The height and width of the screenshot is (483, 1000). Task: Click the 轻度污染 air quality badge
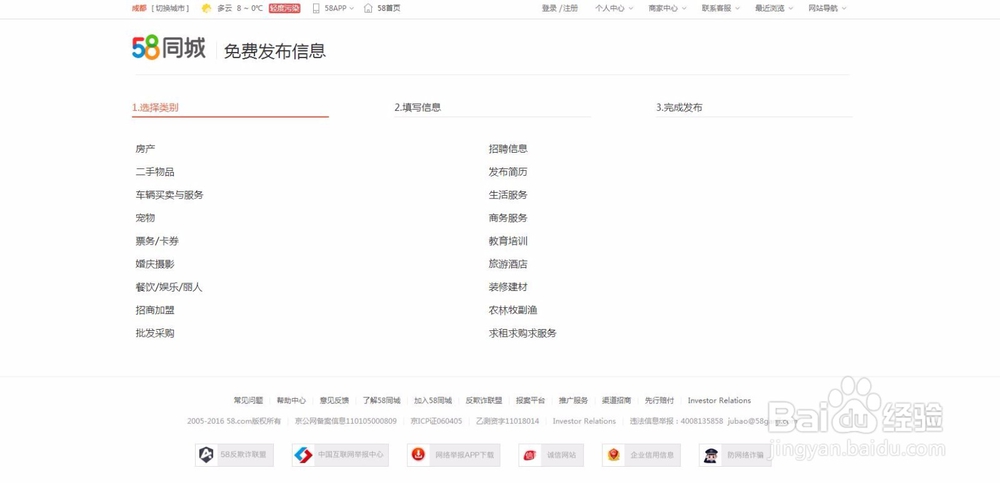pyautogui.click(x=284, y=8)
